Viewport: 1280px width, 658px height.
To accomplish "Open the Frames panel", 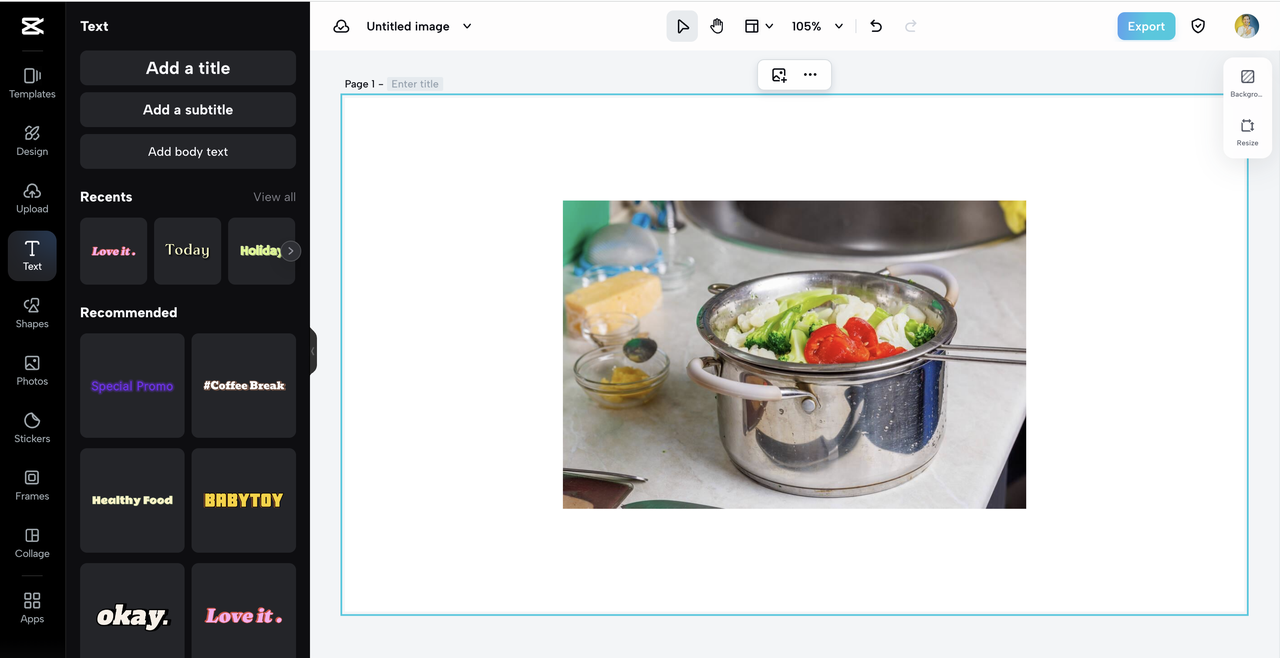I will pyautogui.click(x=32, y=485).
